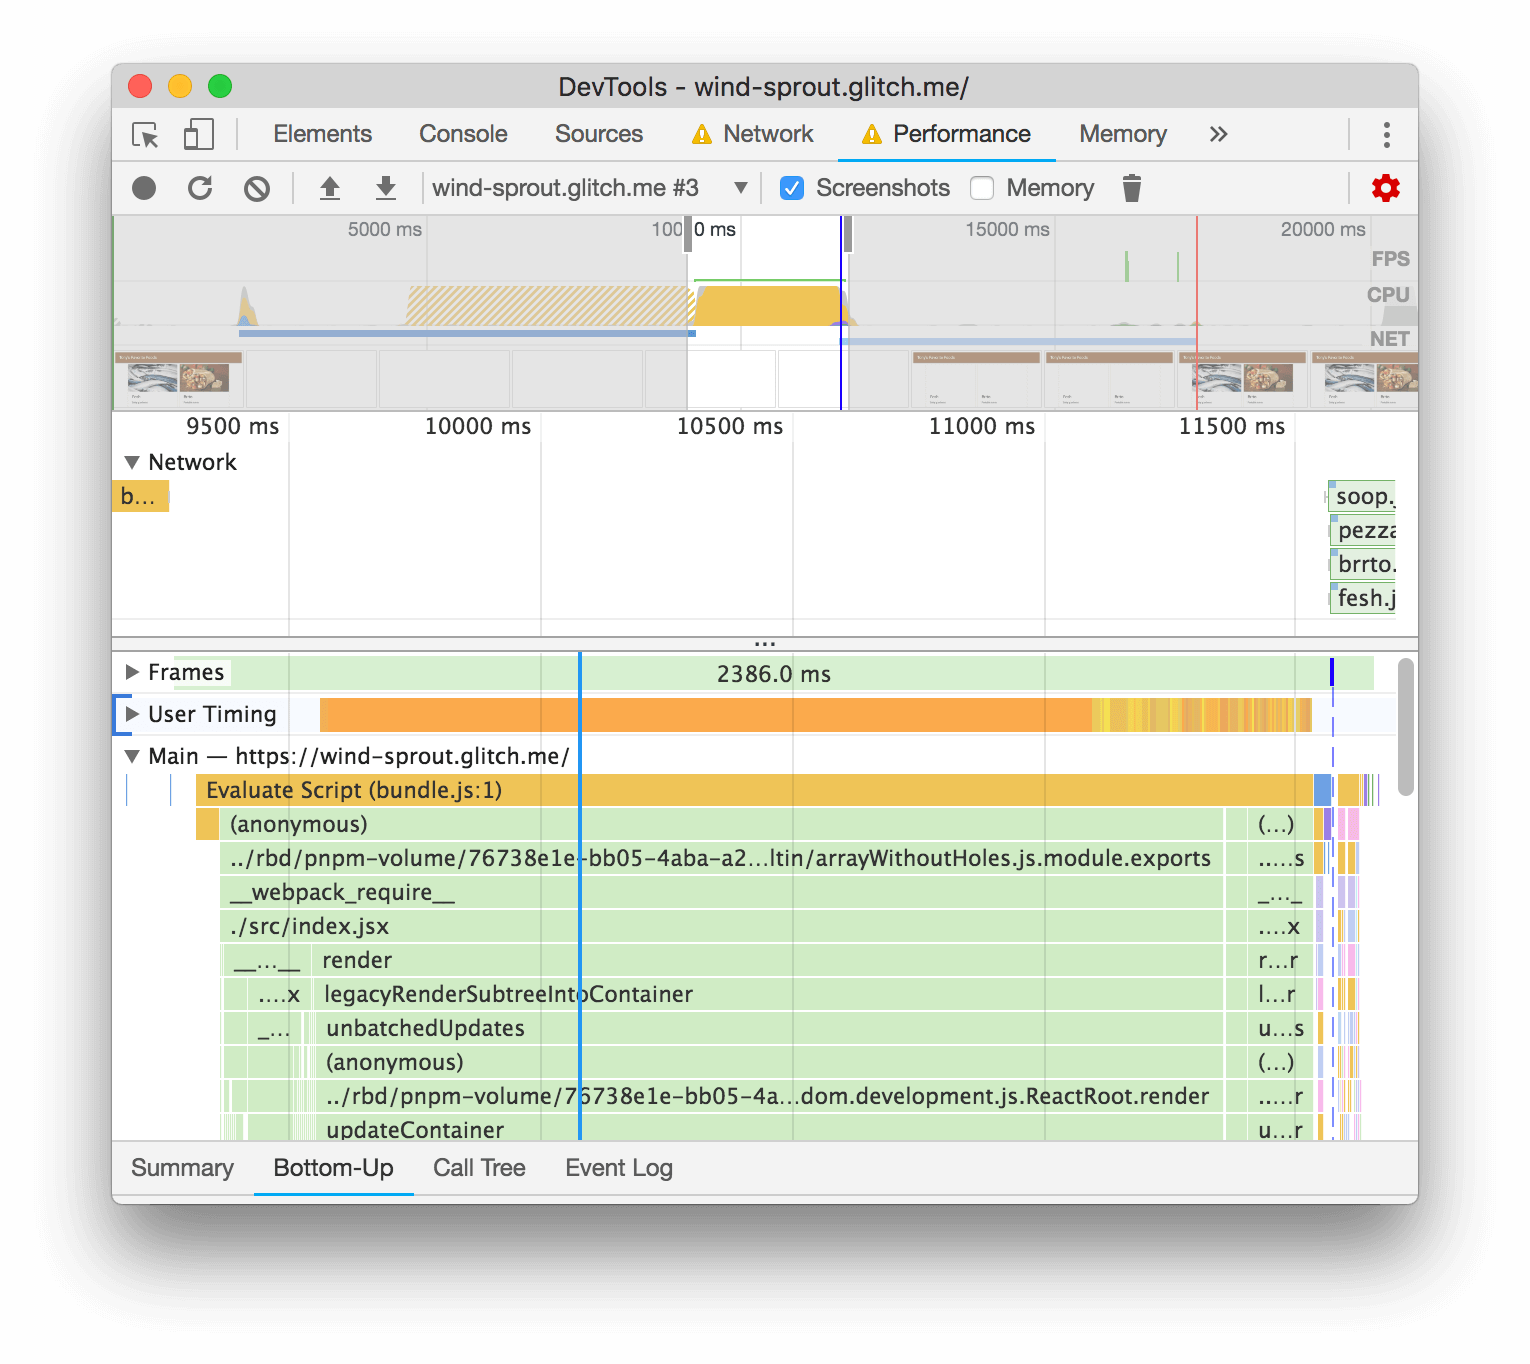The width and height of the screenshot is (1530, 1364).
Task: Trigger garbage collection via the trash icon
Action: [x=1131, y=187]
